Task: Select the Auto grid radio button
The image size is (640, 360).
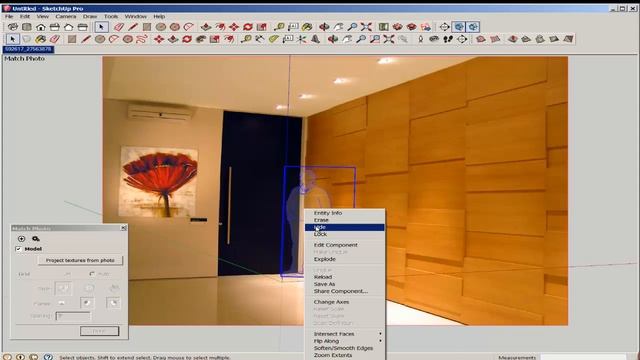Action: (92, 274)
